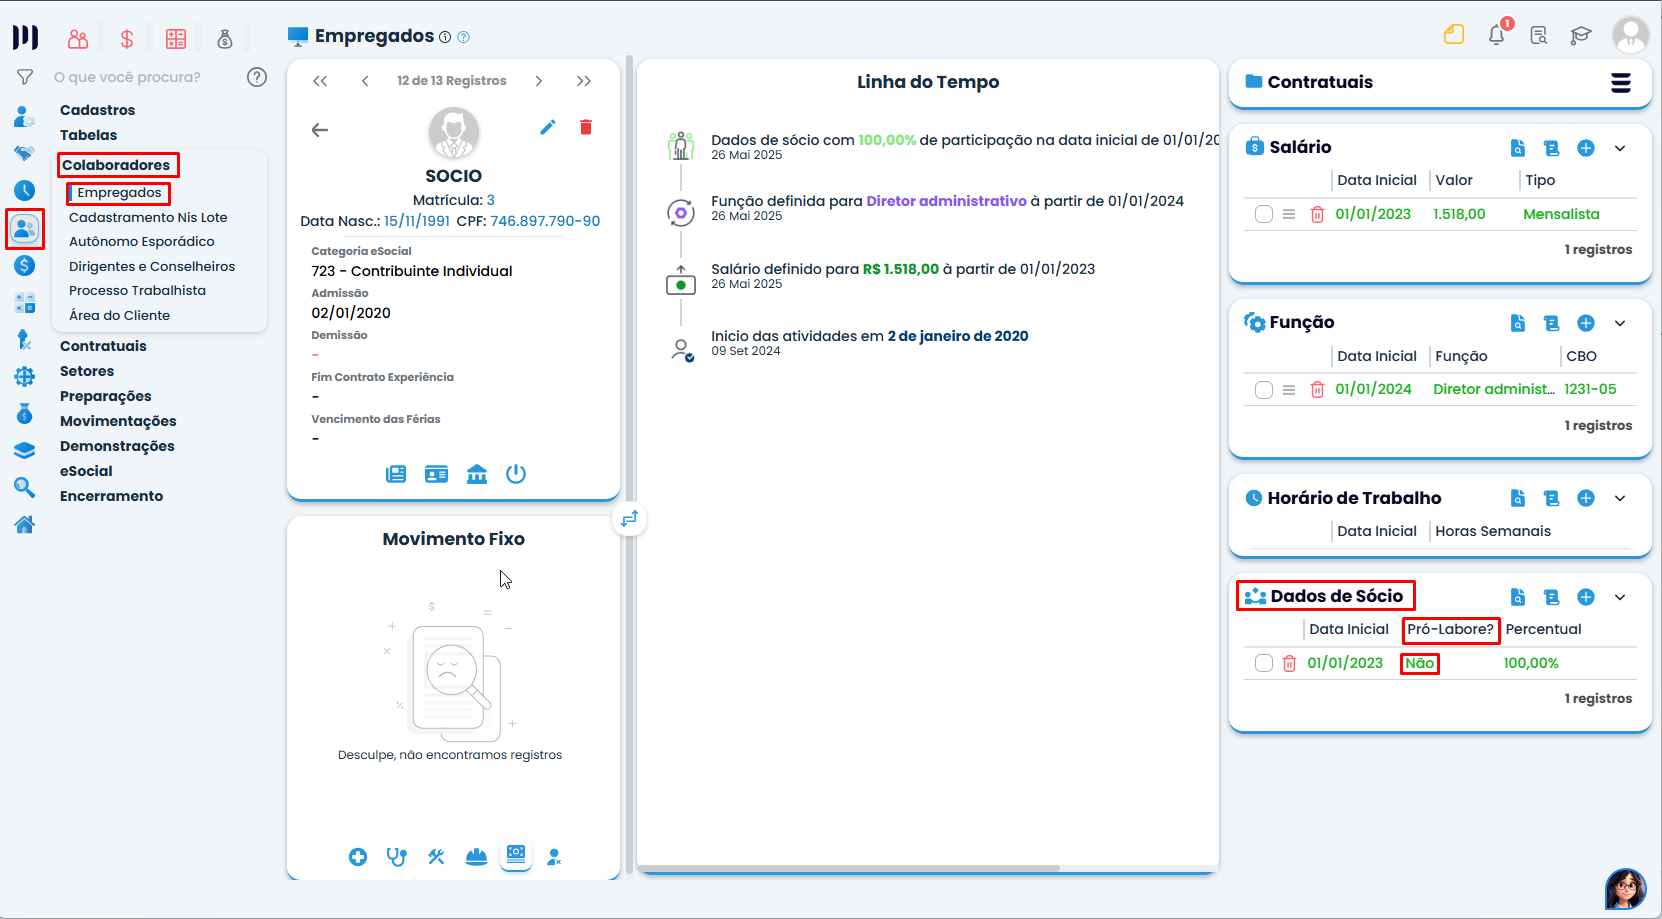1662x919 pixels.
Task: Expand the Horário de Trabalho section chevron
Action: pos(1620,498)
